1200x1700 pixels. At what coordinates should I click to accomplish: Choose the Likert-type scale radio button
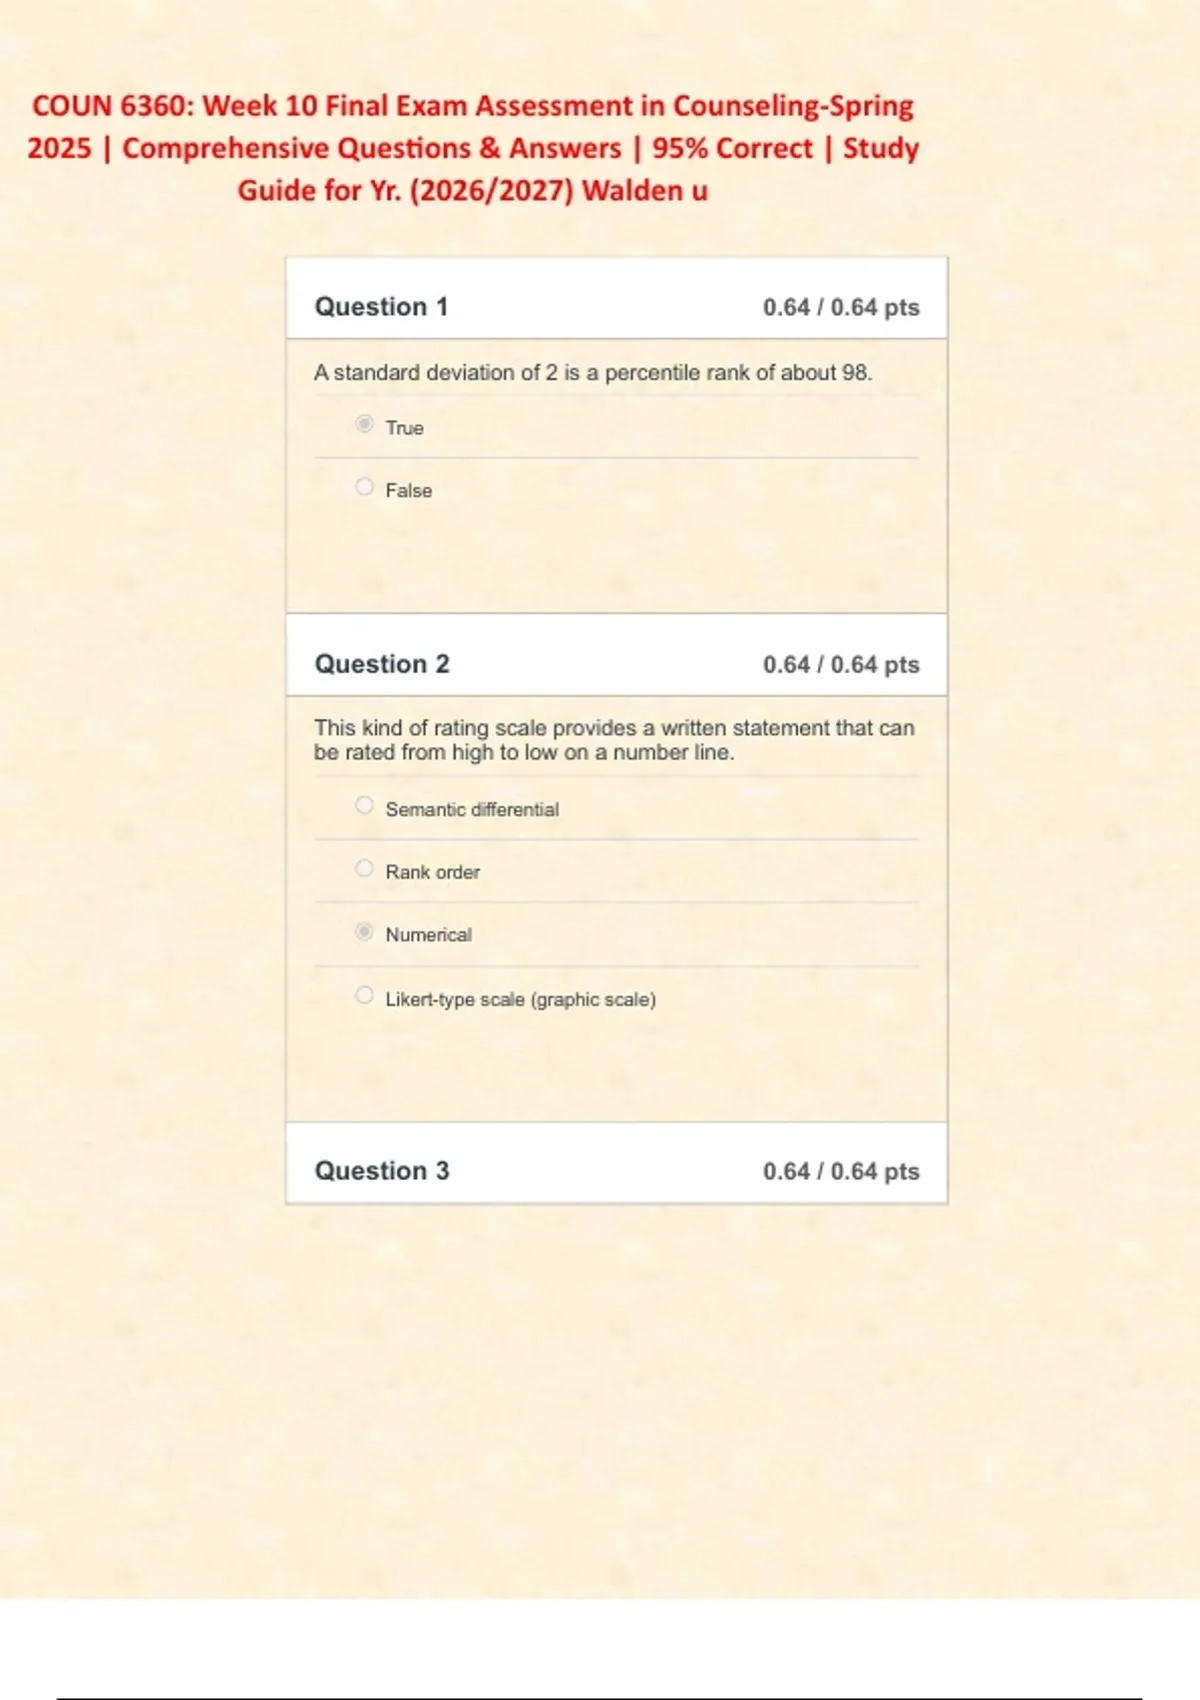(x=365, y=995)
